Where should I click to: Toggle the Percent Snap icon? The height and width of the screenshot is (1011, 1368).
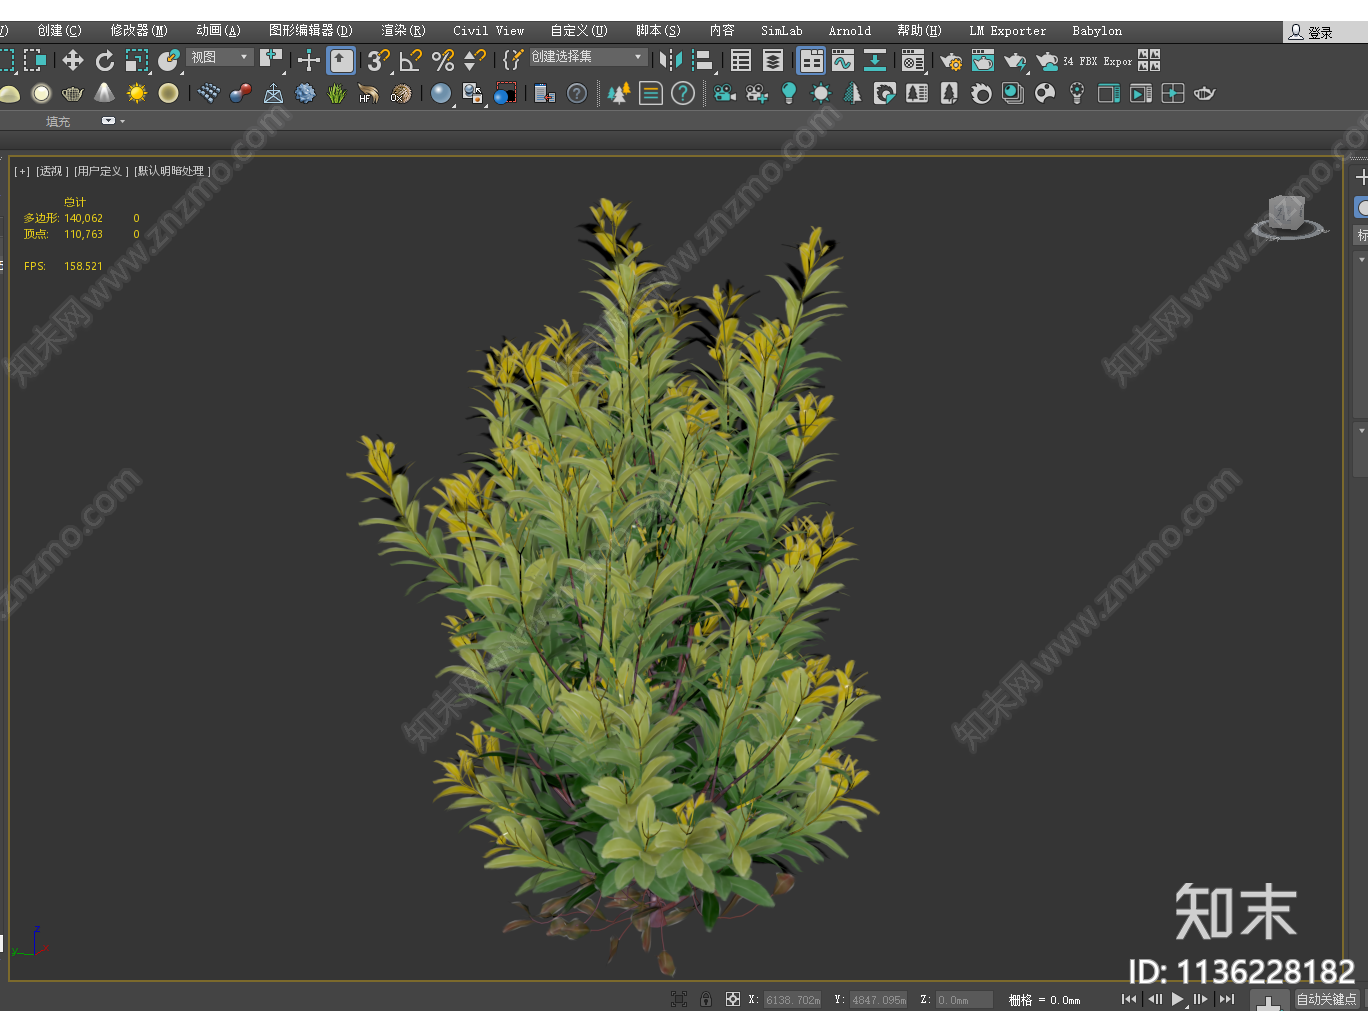click(442, 61)
